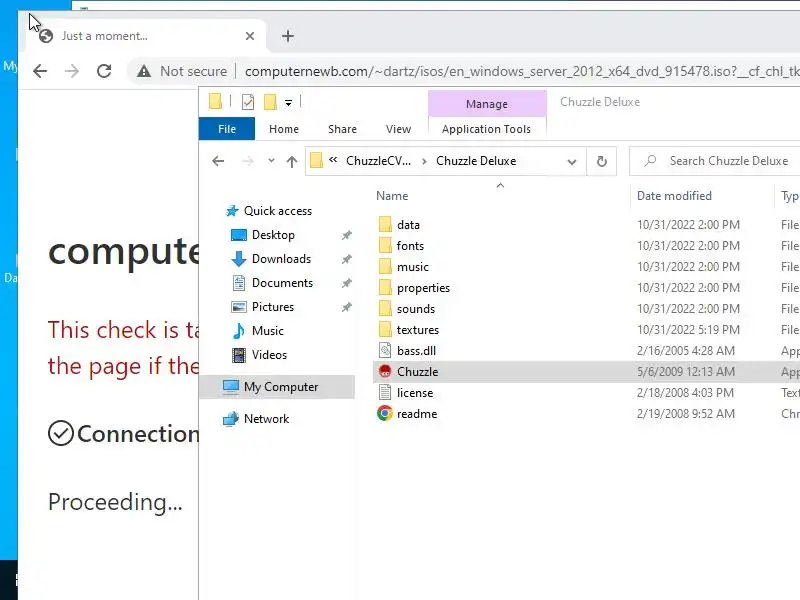800x600 pixels.
Task: Open Pictures in navigation pane
Action: tap(272, 307)
